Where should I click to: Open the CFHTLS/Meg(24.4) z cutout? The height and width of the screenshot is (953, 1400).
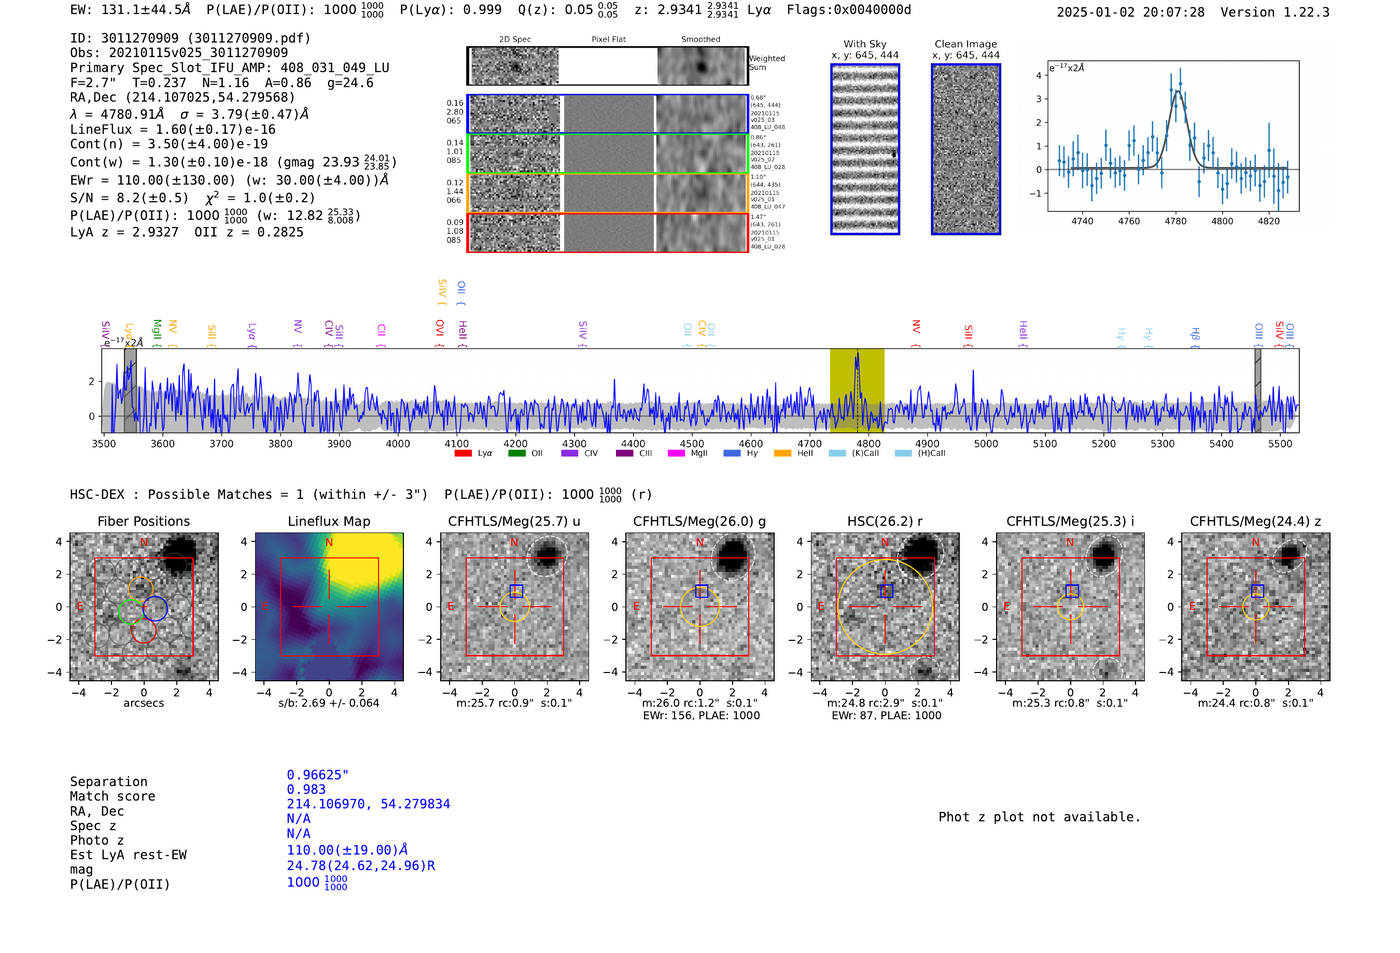pyautogui.click(x=1255, y=606)
